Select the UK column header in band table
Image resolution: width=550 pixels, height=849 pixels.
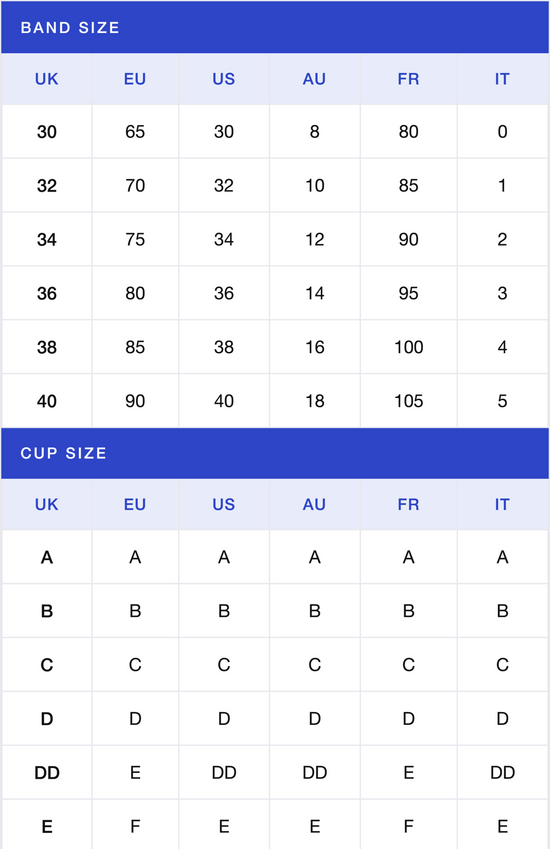(47, 79)
